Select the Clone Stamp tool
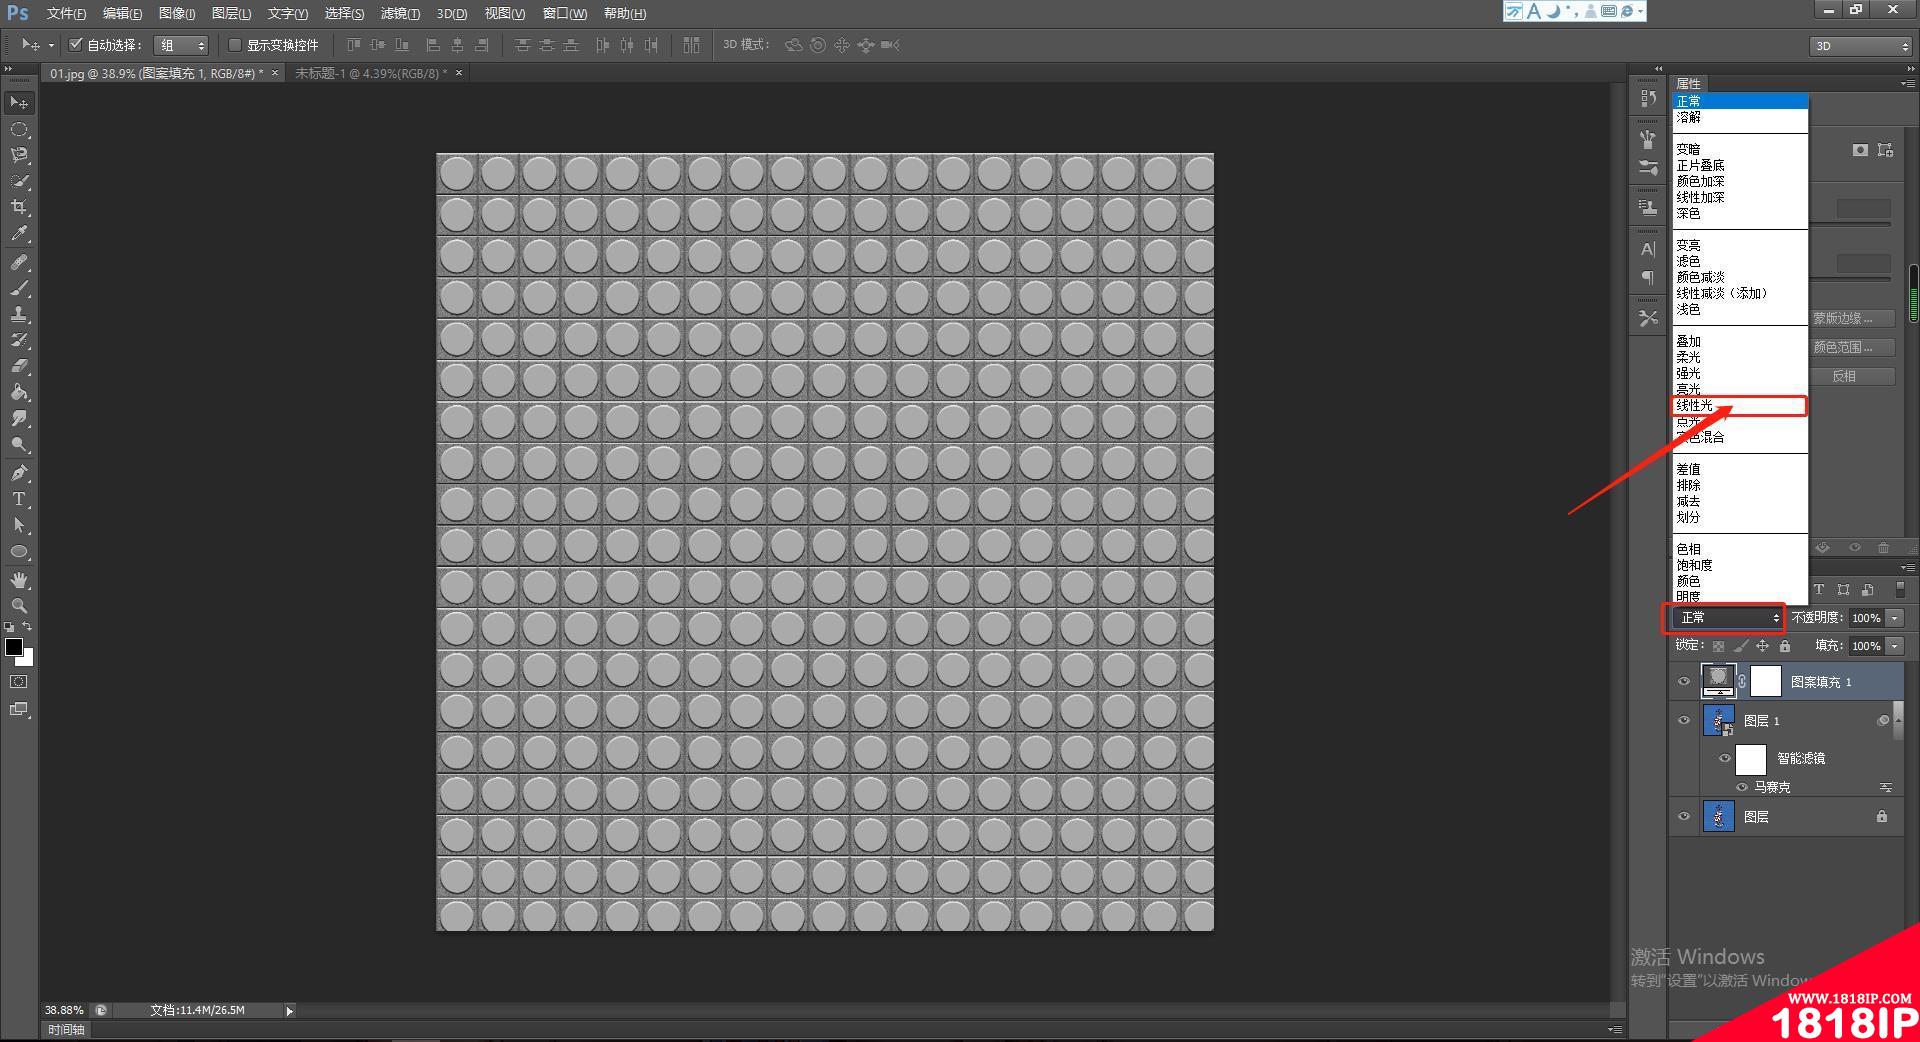Image resolution: width=1920 pixels, height=1042 pixels. (x=19, y=314)
